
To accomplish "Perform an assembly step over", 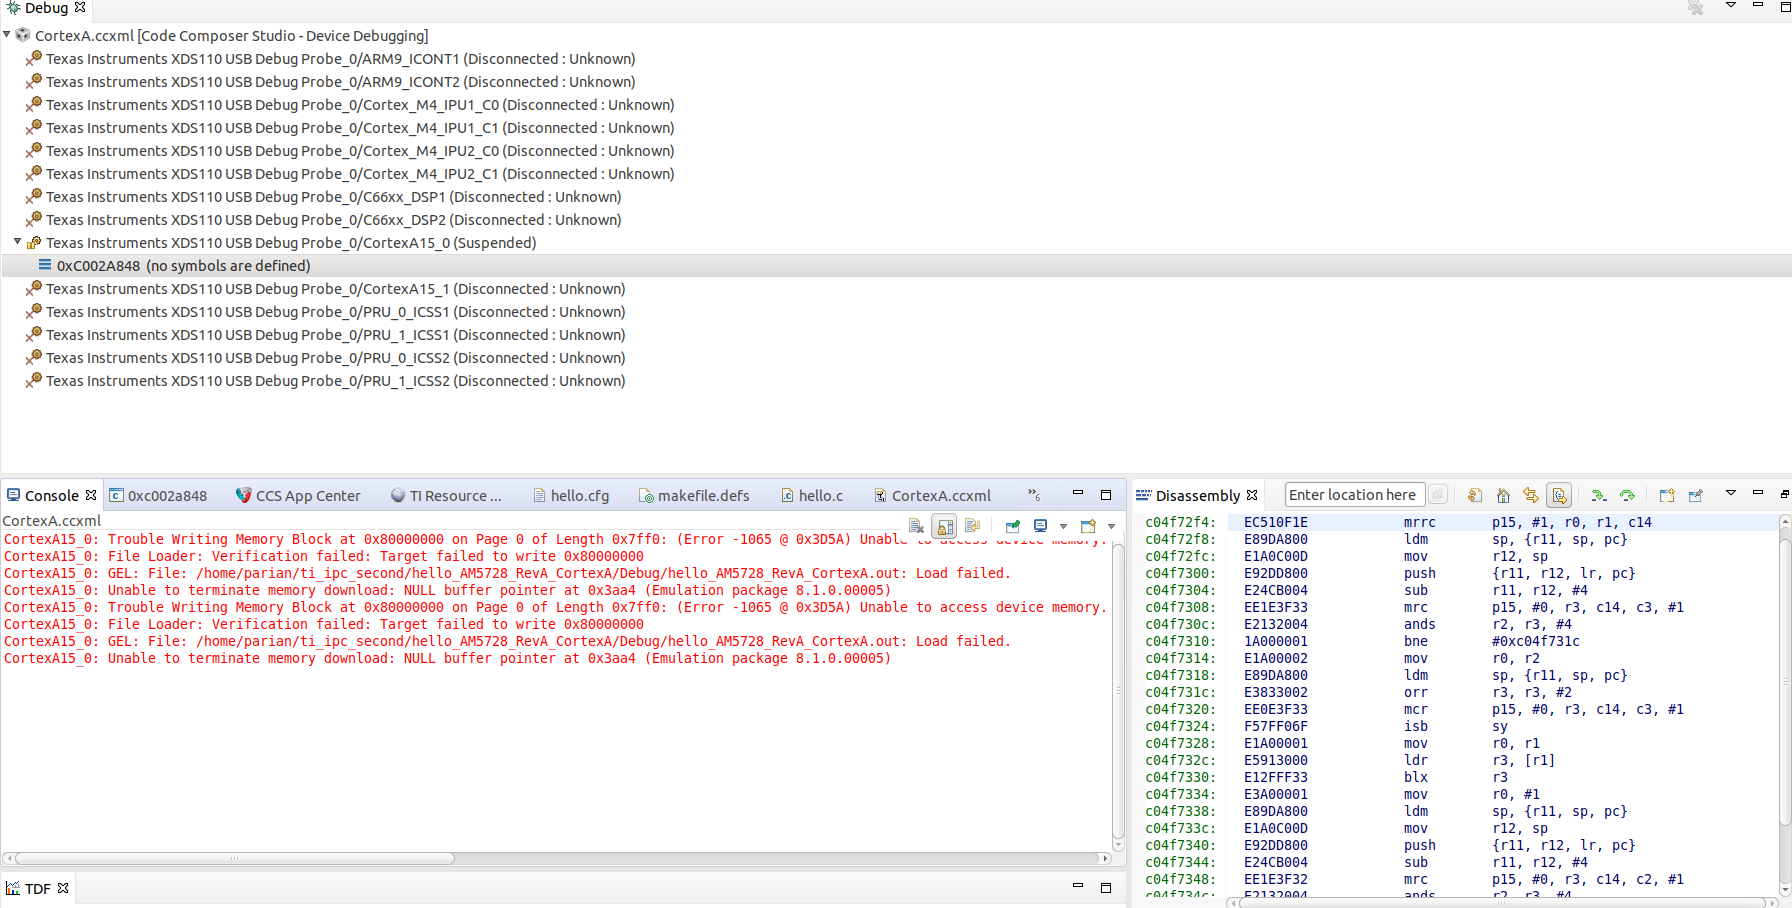I will 1627,495.
